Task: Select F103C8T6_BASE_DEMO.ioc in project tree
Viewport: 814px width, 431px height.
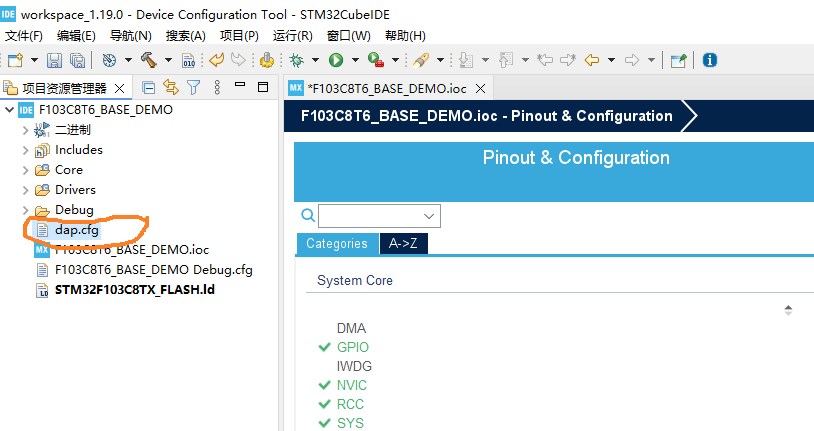Action: 132,250
